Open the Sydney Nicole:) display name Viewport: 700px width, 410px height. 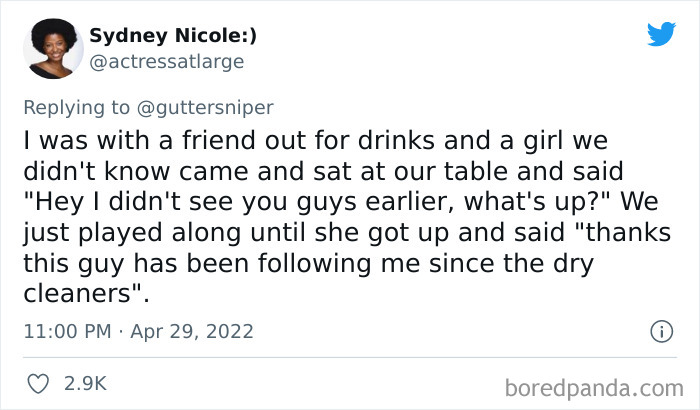[x=172, y=36]
